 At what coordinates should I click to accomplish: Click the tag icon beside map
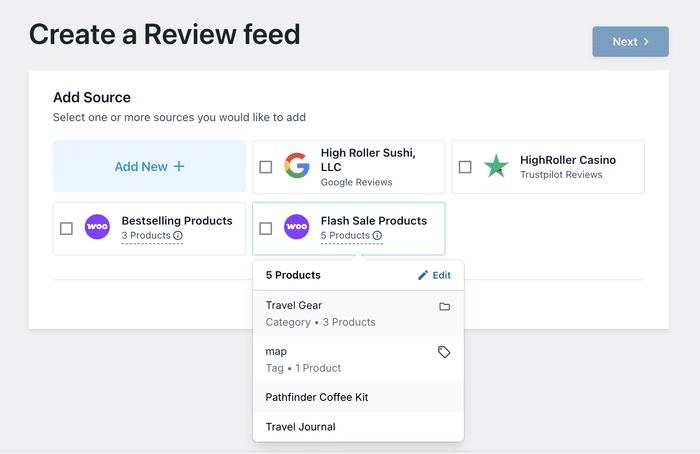pyautogui.click(x=445, y=352)
